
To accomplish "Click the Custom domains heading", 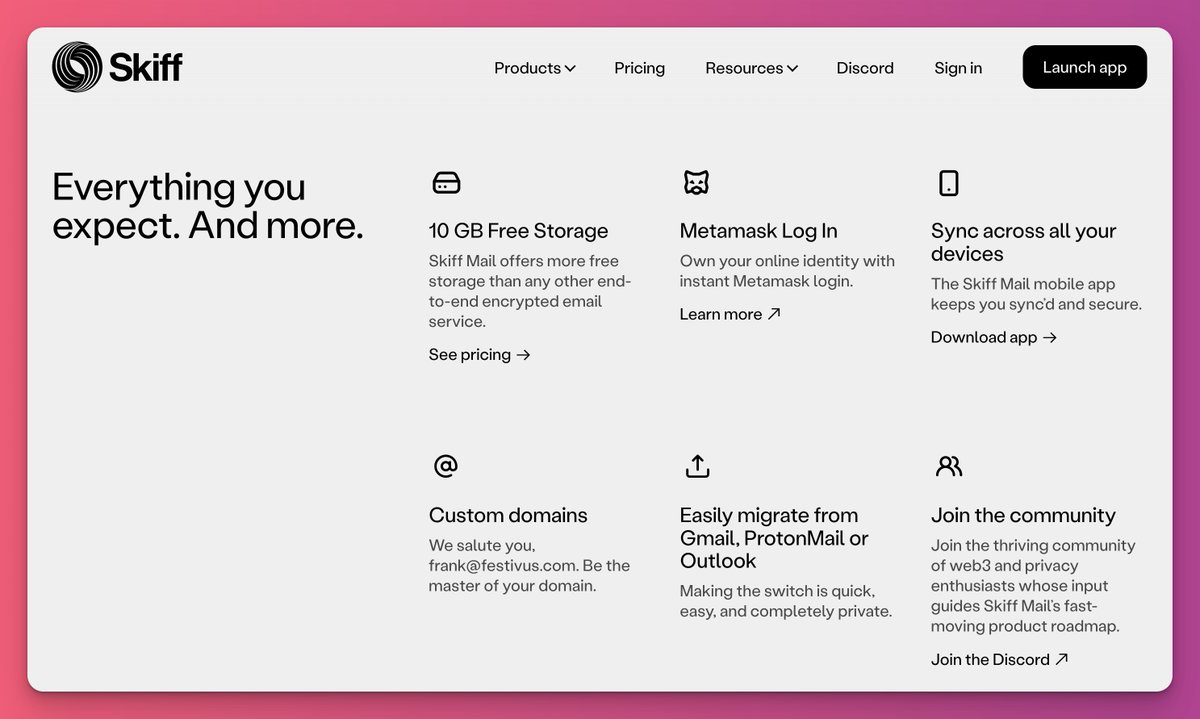I will point(508,516).
